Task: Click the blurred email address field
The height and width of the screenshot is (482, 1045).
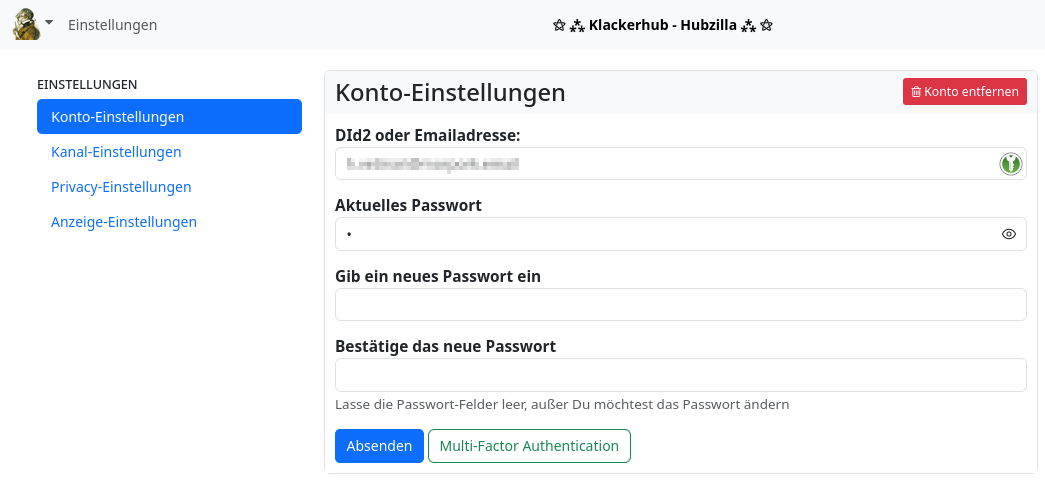Action: (x=660, y=164)
